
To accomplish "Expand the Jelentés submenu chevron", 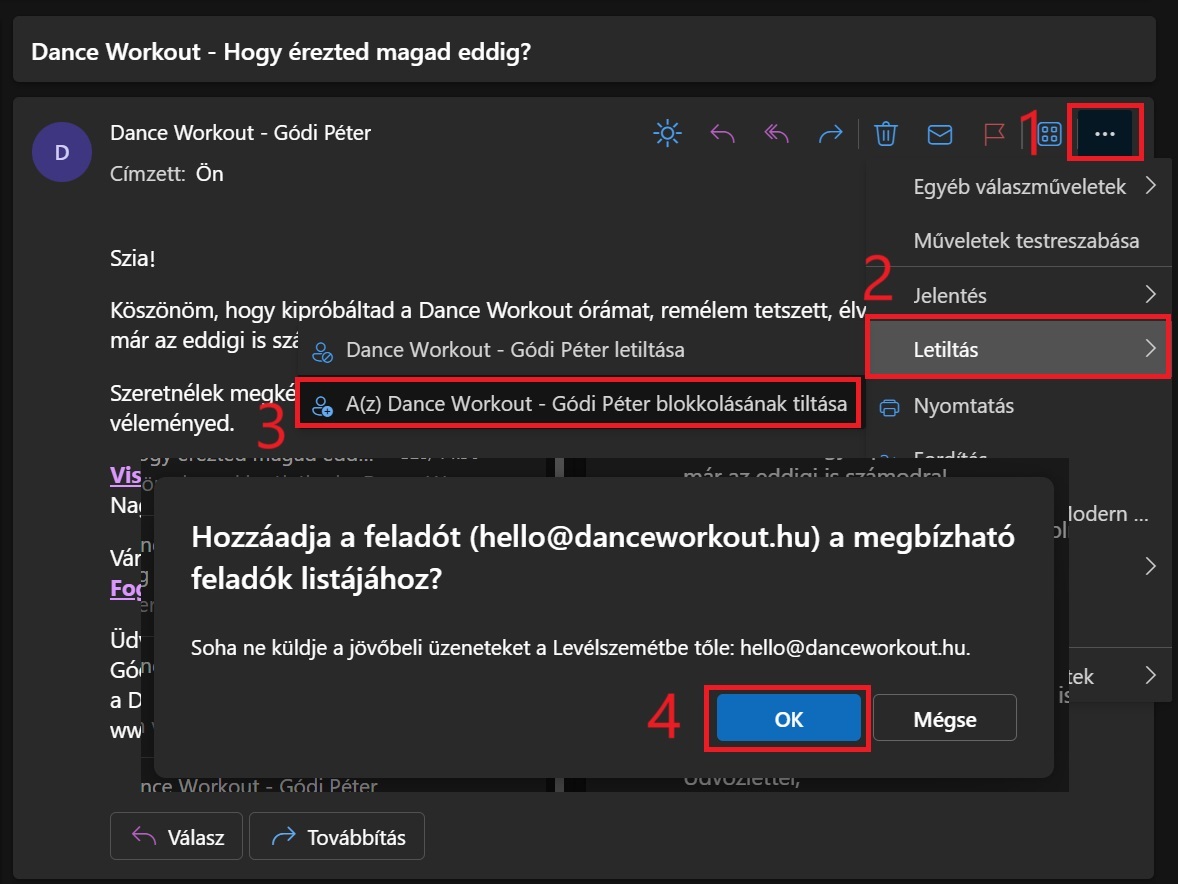I will [x=1150, y=294].
